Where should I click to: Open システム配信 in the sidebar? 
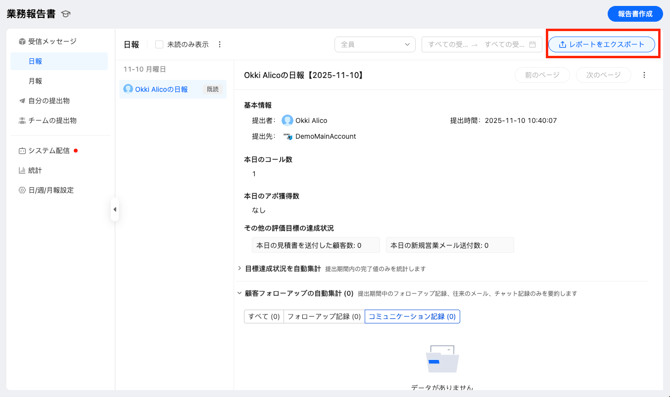coord(49,150)
